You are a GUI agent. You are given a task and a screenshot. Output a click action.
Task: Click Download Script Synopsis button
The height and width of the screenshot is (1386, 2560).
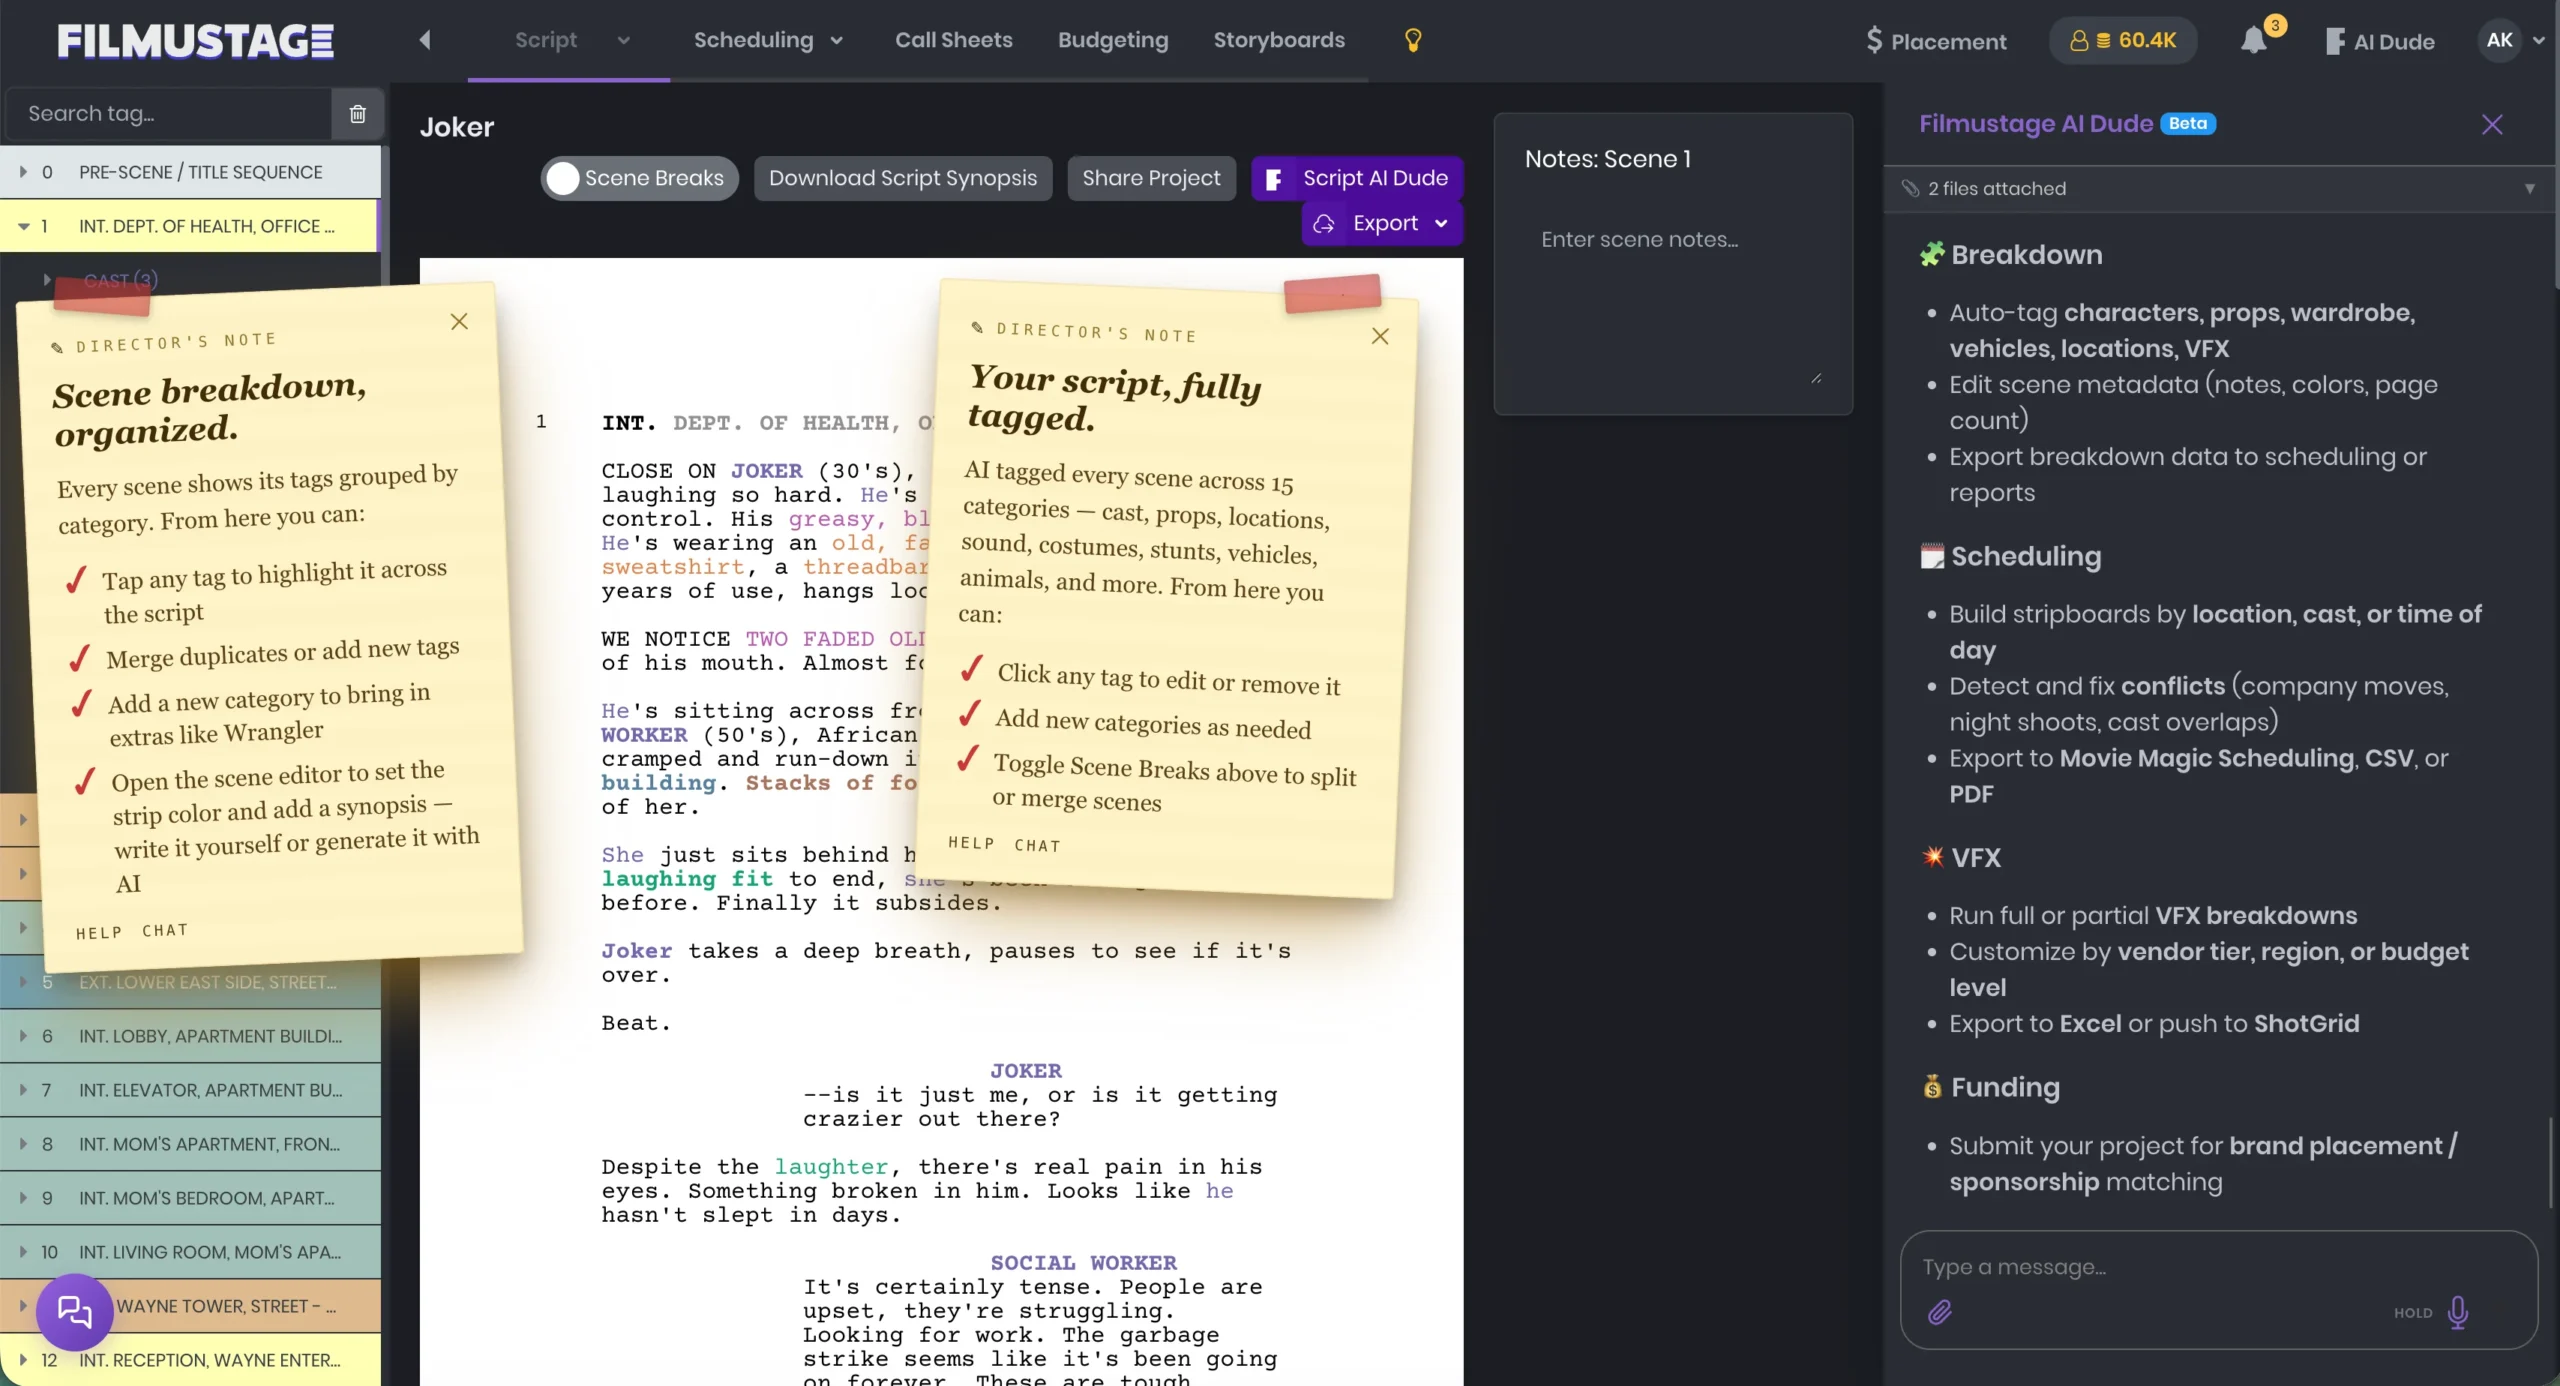[x=903, y=178]
